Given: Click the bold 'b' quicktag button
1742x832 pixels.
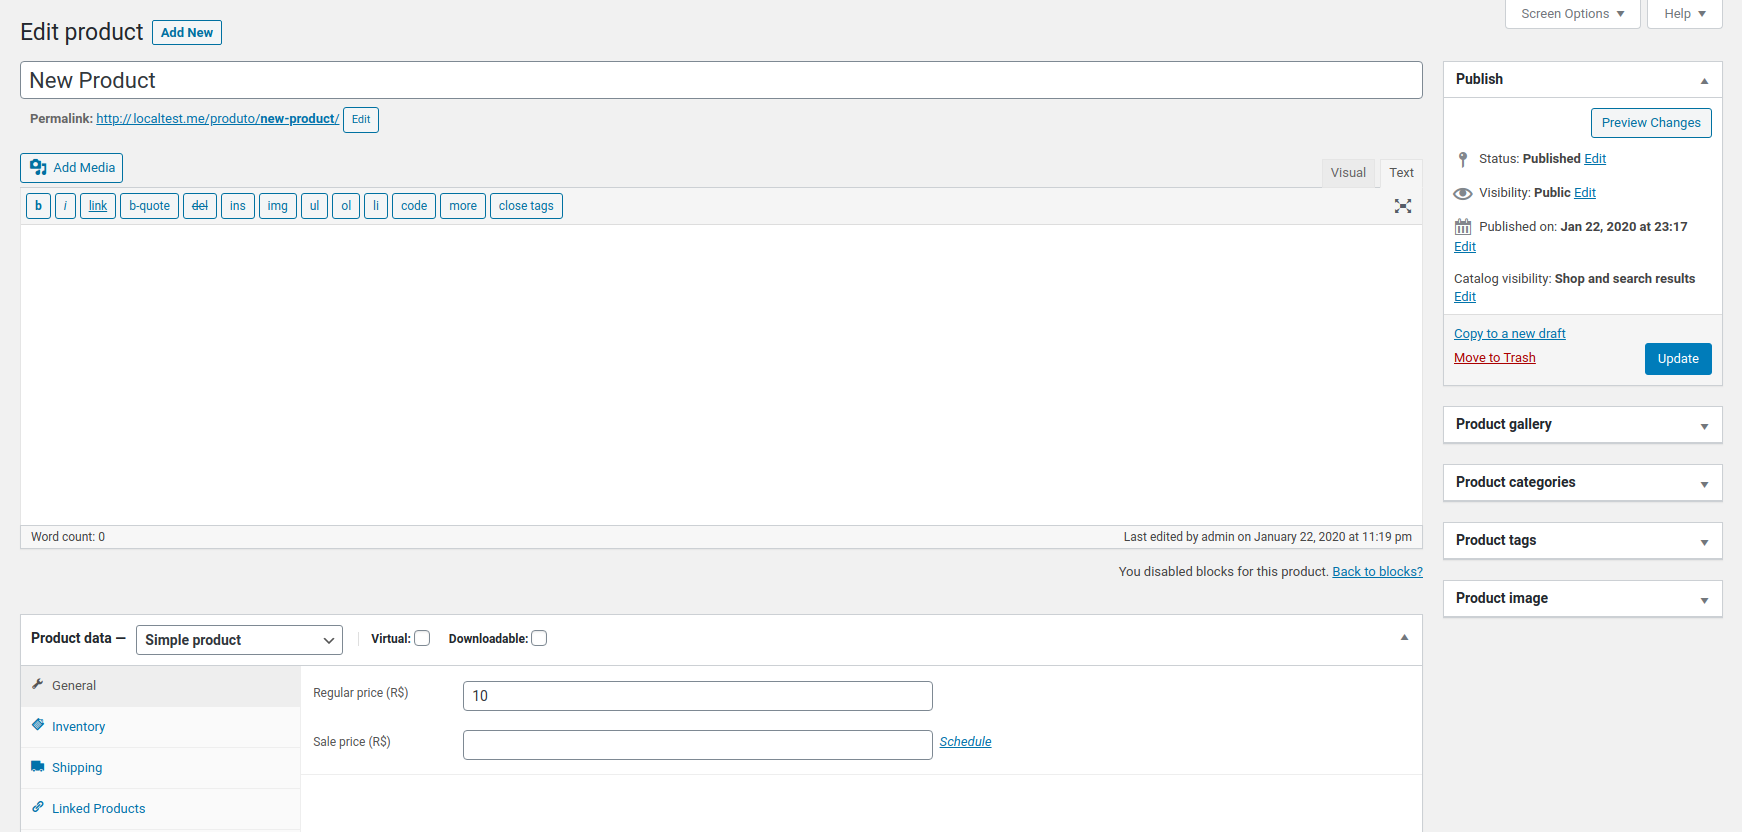Looking at the screenshot, I should pos(38,206).
